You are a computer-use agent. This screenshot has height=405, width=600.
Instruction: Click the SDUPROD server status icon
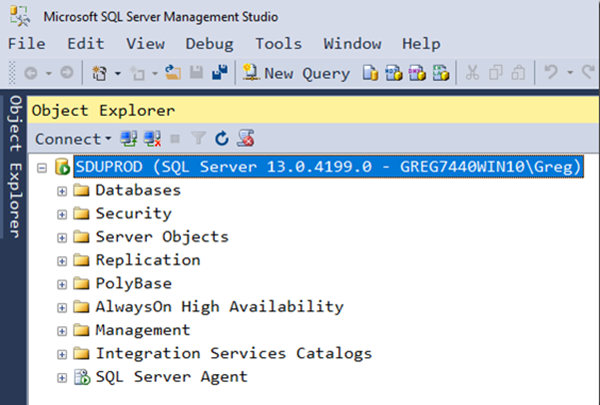[x=62, y=167]
